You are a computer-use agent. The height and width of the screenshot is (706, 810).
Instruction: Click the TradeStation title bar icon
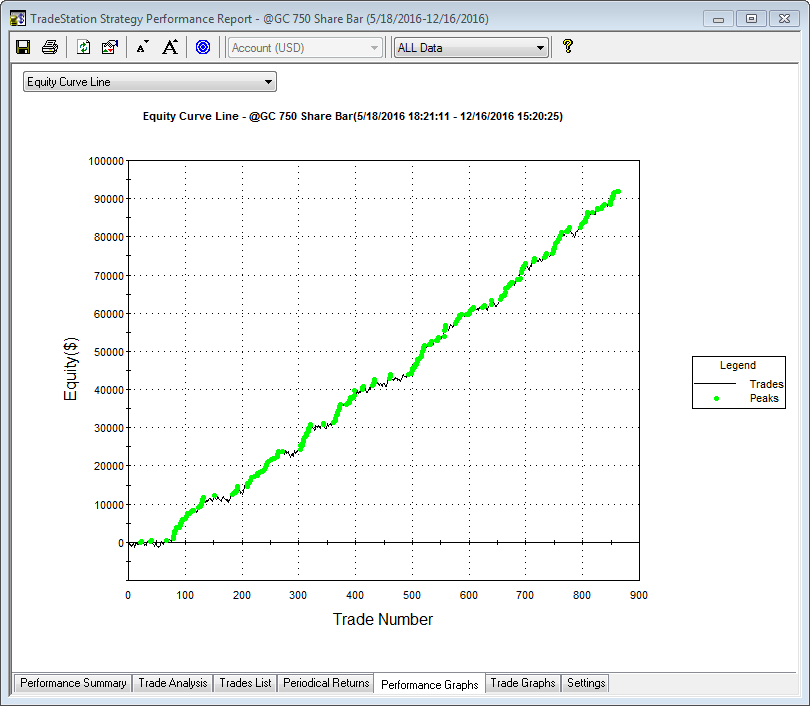[18, 18]
